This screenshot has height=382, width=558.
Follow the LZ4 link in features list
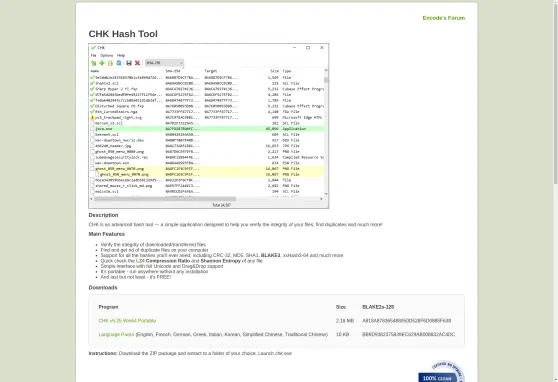click(x=140, y=261)
